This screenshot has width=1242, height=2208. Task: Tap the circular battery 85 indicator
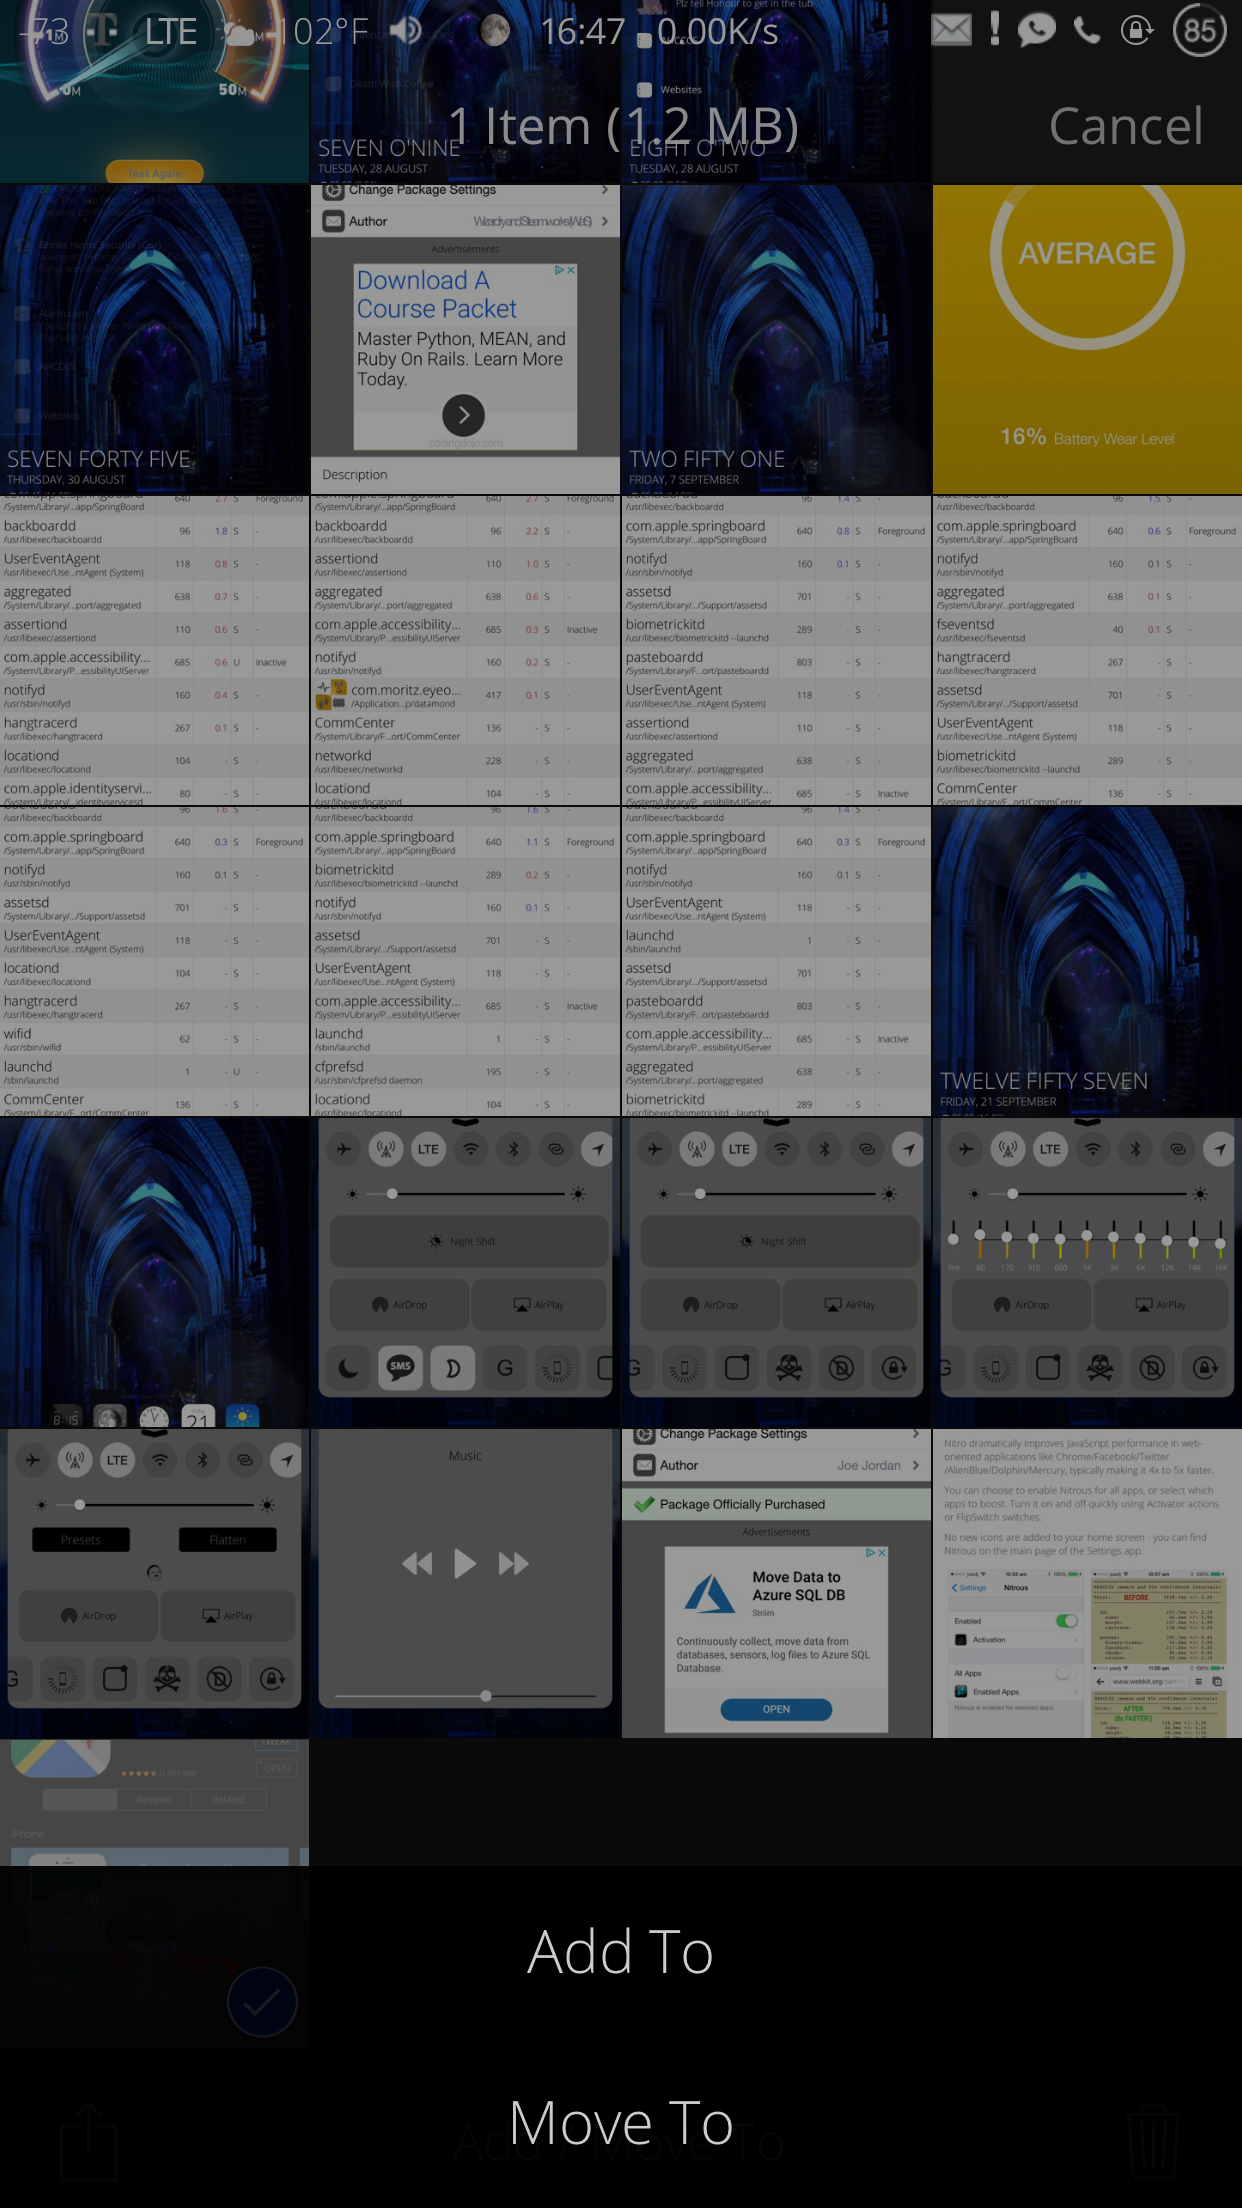click(x=1199, y=31)
